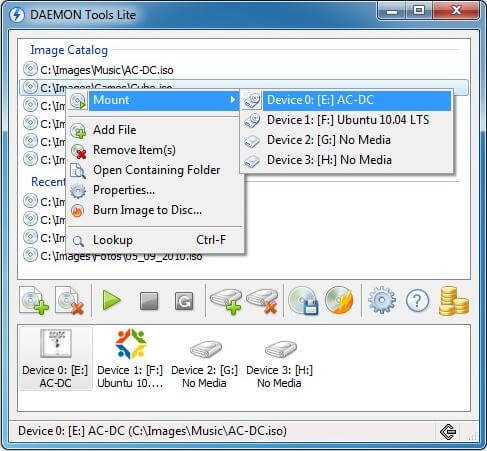Click Device 0 submenu drive icon
The image size is (487, 451).
[x=252, y=101]
